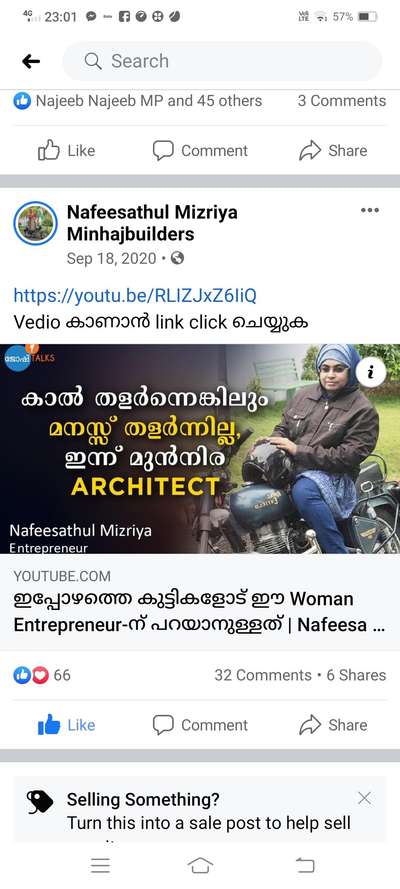Image resolution: width=400 pixels, height=889 pixels.
Task: Open the youtu.be video link
Action: click(x=135, y=295)
